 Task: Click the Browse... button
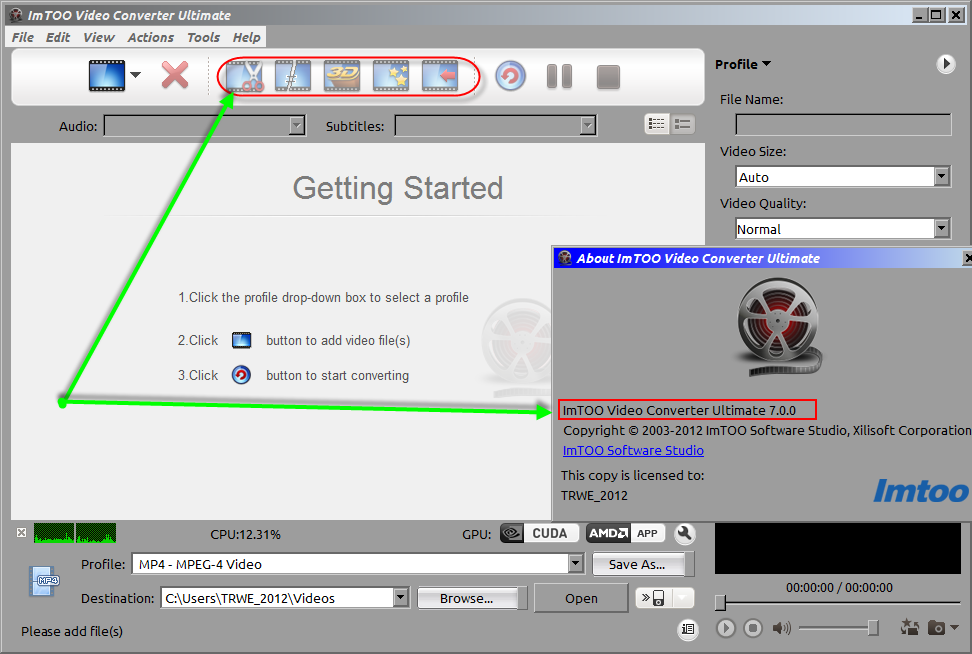click(467, 598)
